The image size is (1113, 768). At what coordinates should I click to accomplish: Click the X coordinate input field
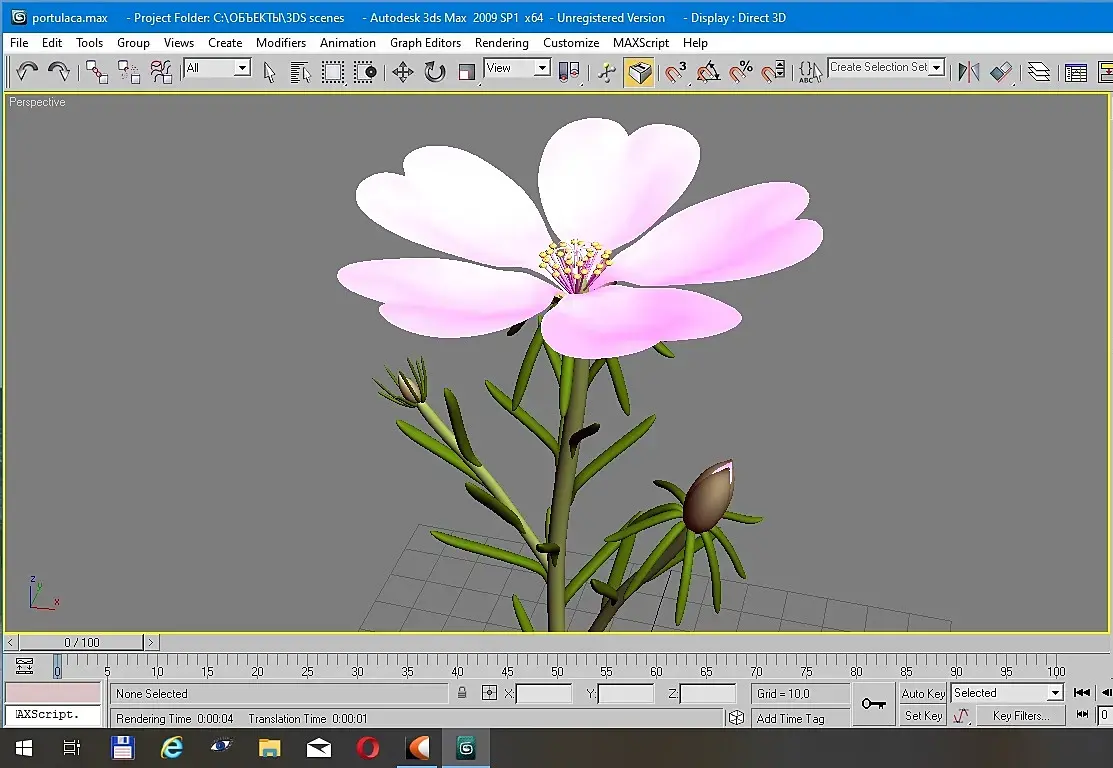point(544,693)
